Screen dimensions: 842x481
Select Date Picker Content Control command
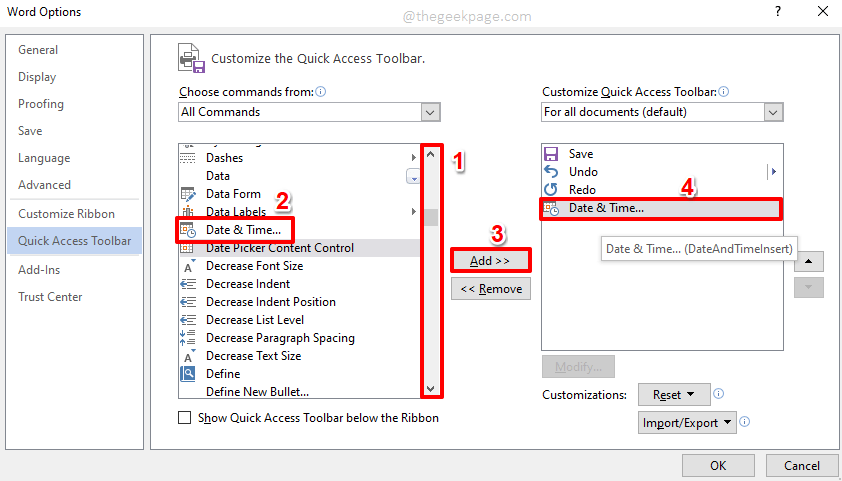click(280, 248)
